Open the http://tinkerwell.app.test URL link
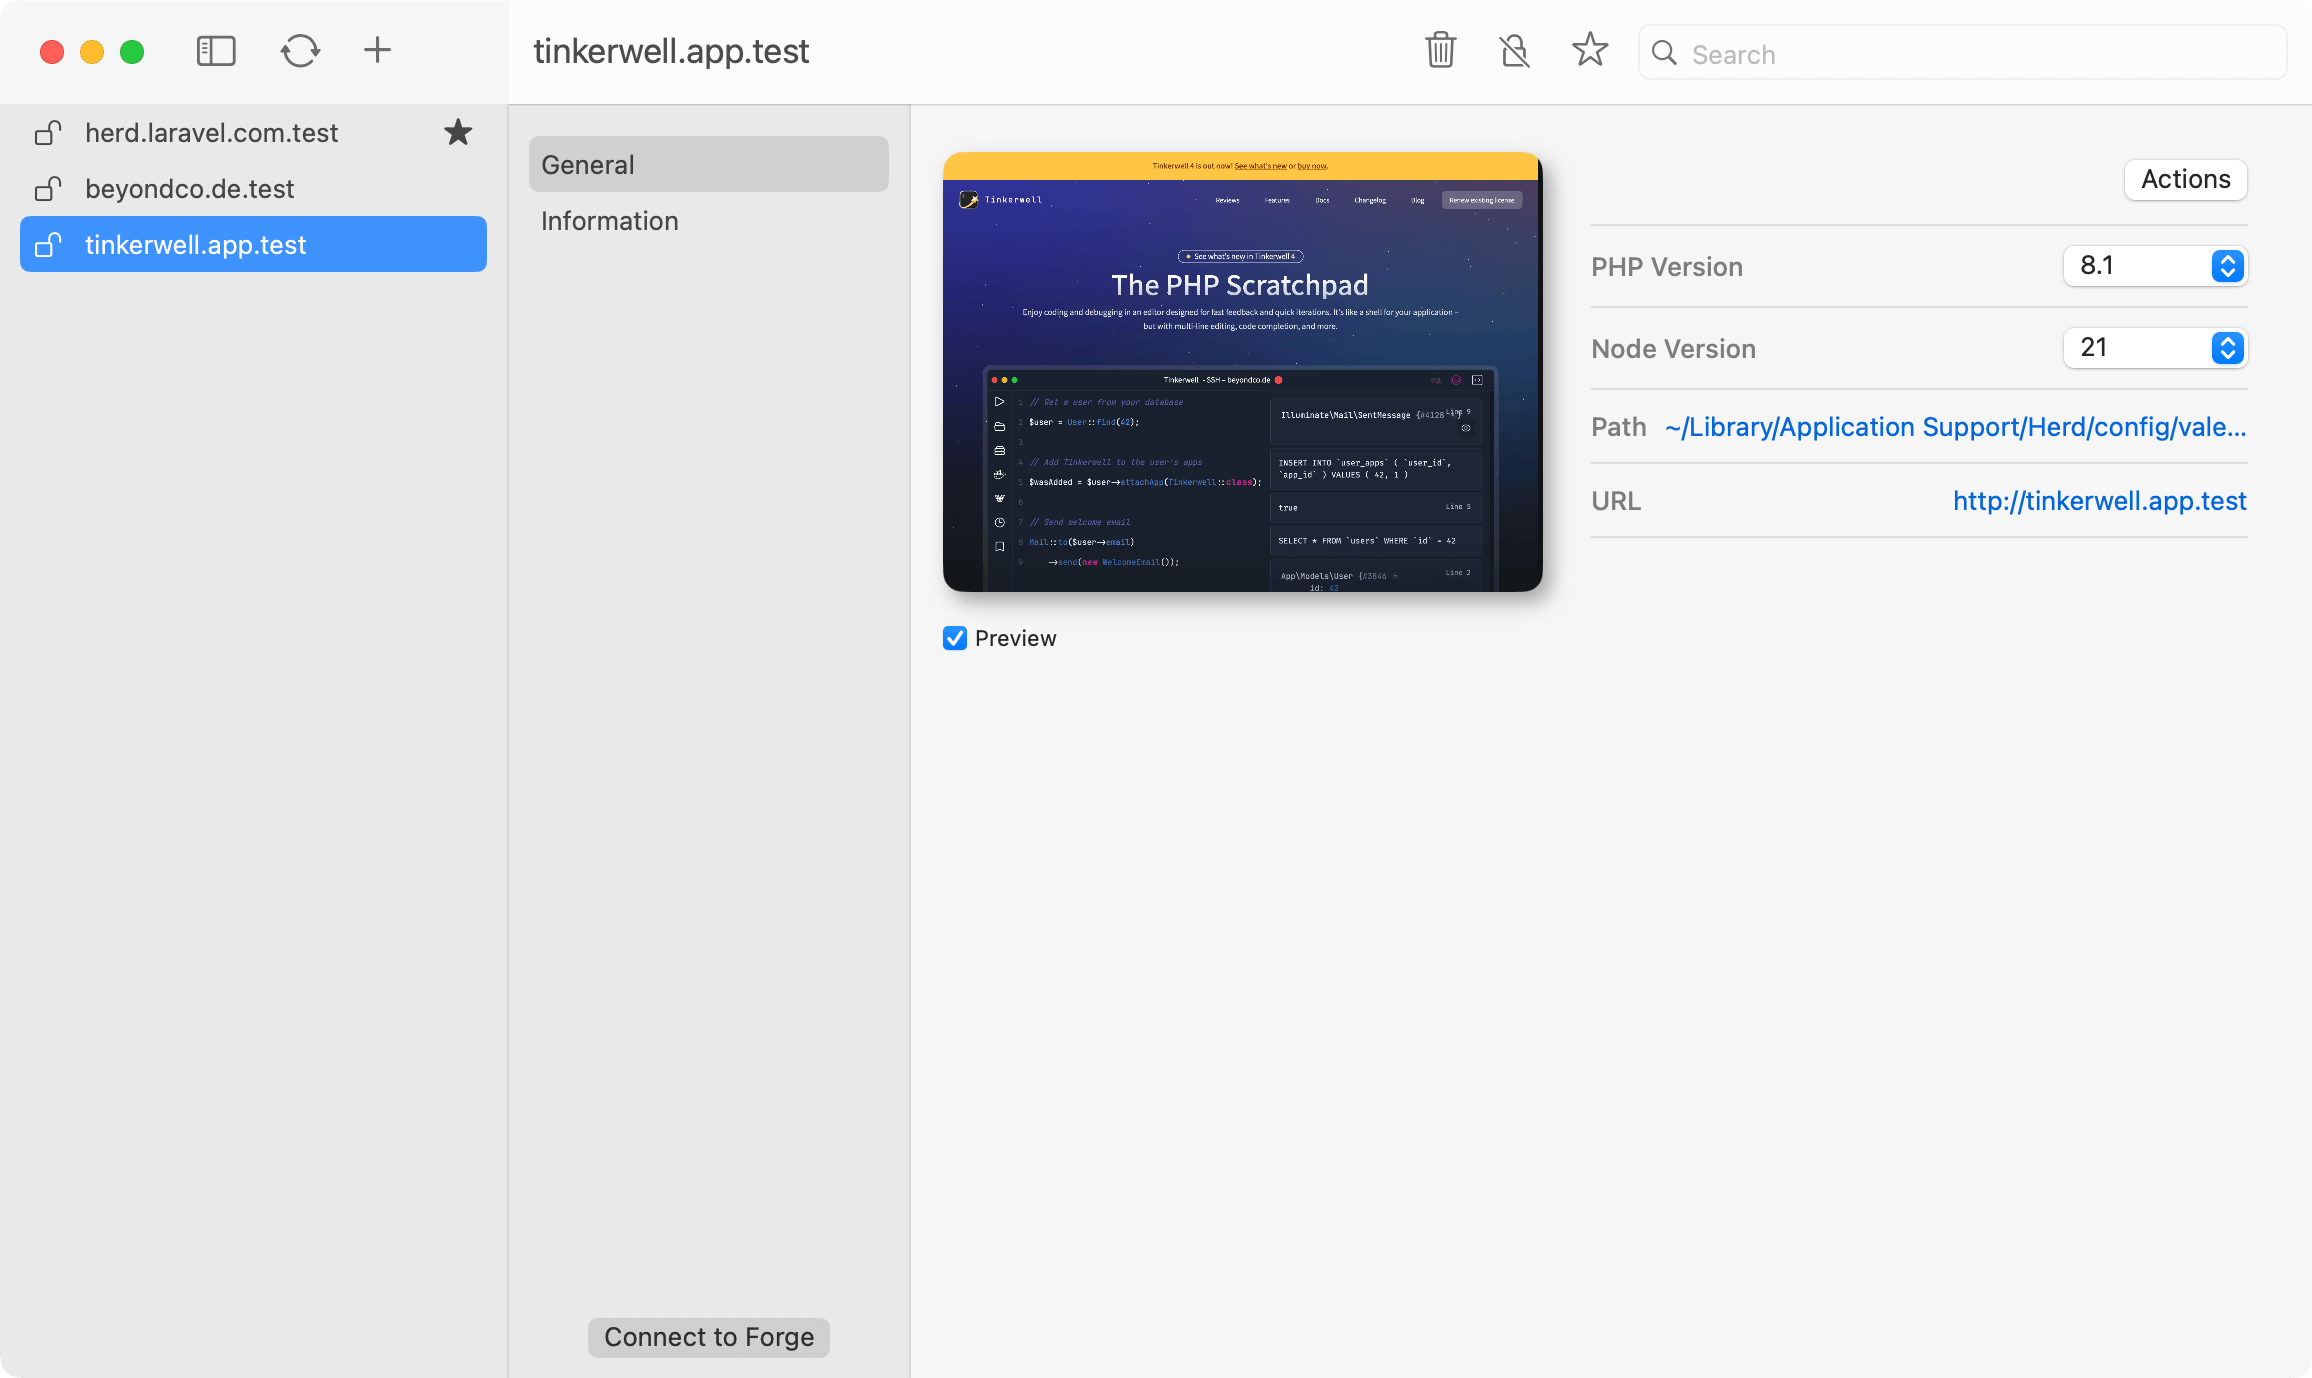Viewport: 2312px width, 1378px height. [x=2099, y=501]
